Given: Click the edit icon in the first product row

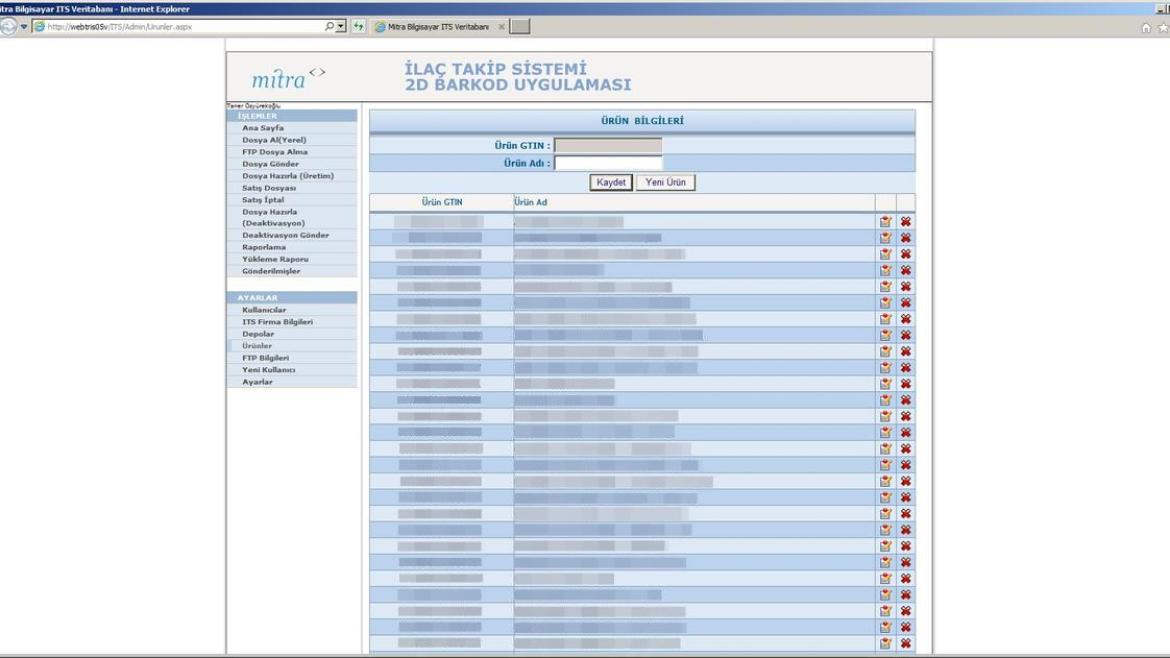Looking at the screenshot, I should pyautogui.click(x=886, y=222).
